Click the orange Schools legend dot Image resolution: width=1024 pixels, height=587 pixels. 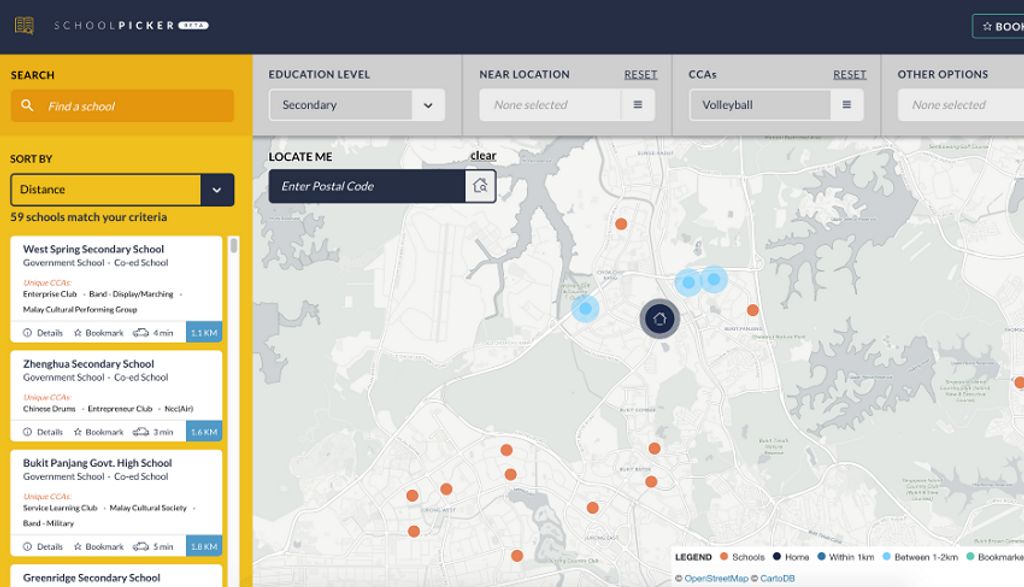724,557
